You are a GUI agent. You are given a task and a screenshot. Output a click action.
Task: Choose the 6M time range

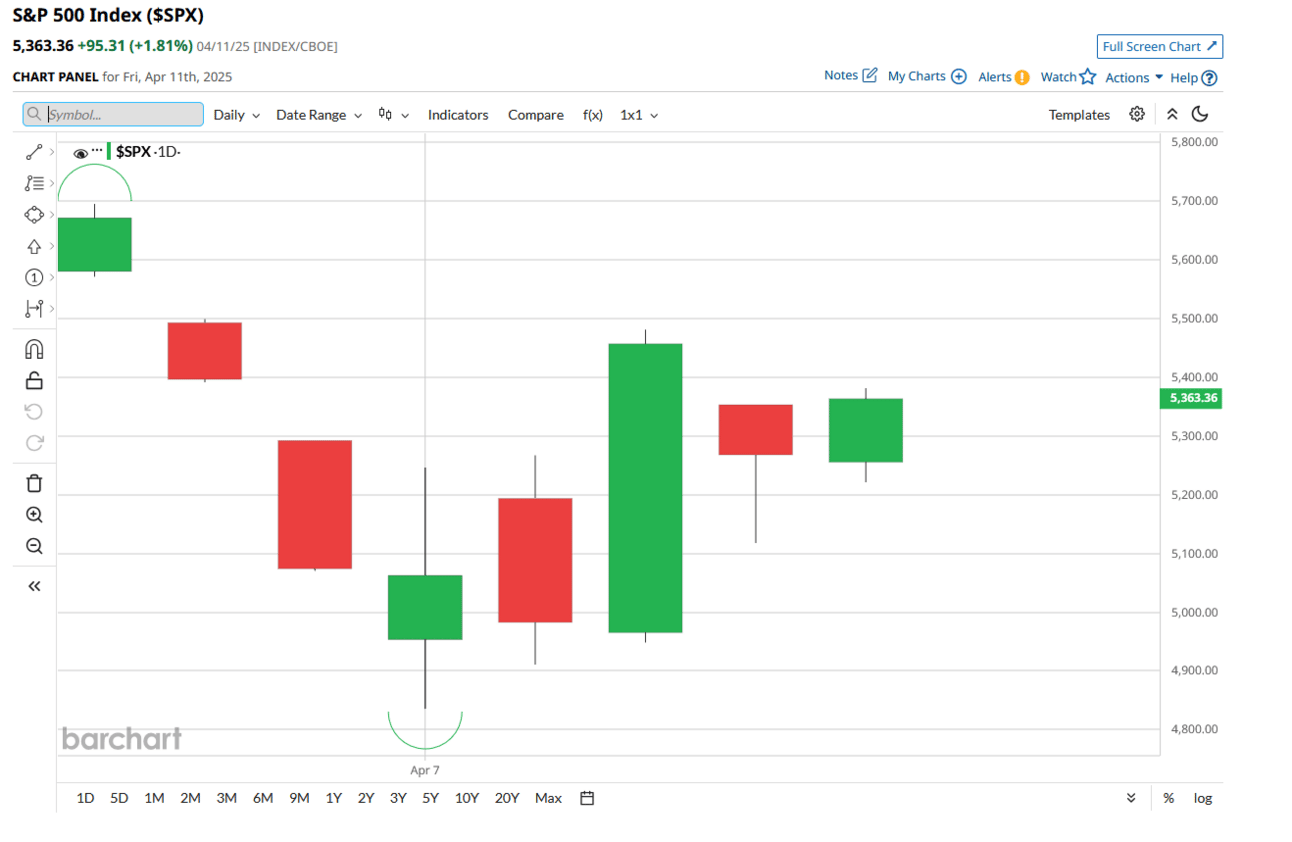click(263, 798)
